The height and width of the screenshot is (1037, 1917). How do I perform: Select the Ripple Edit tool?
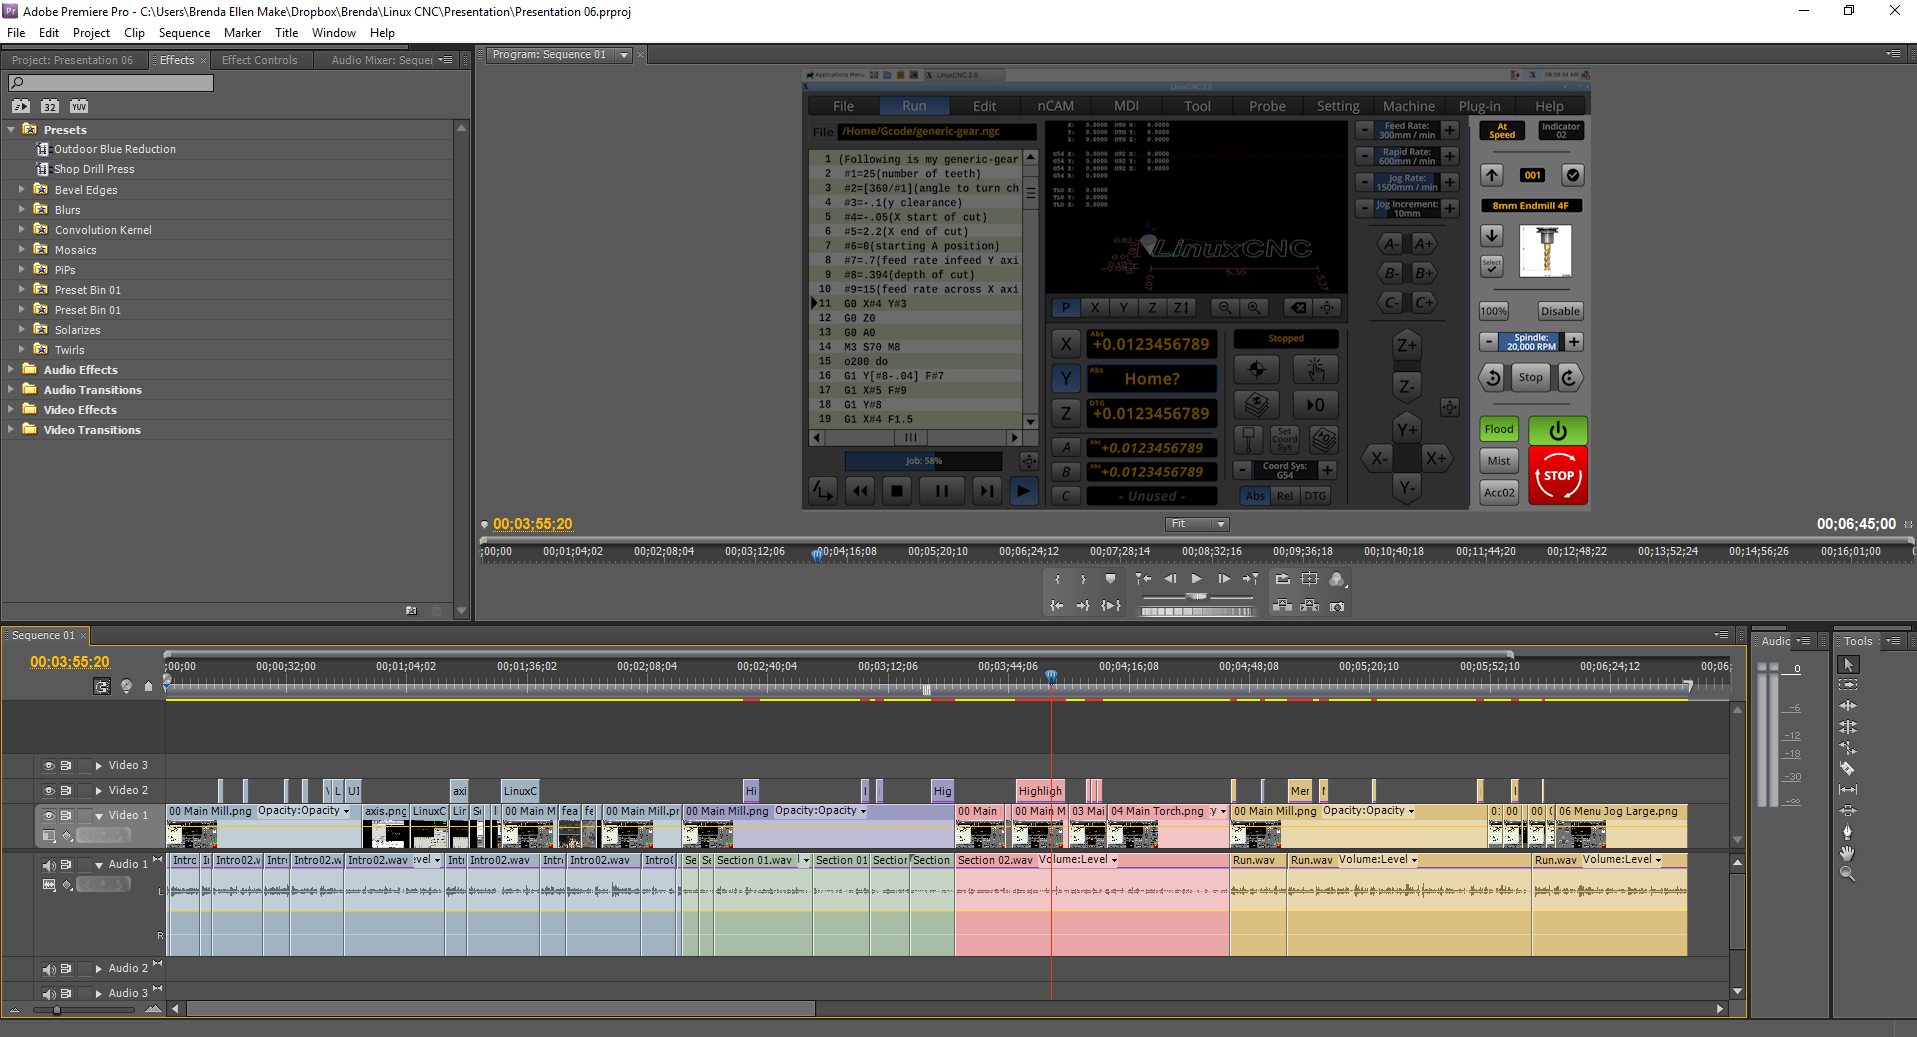[1848, 706]
